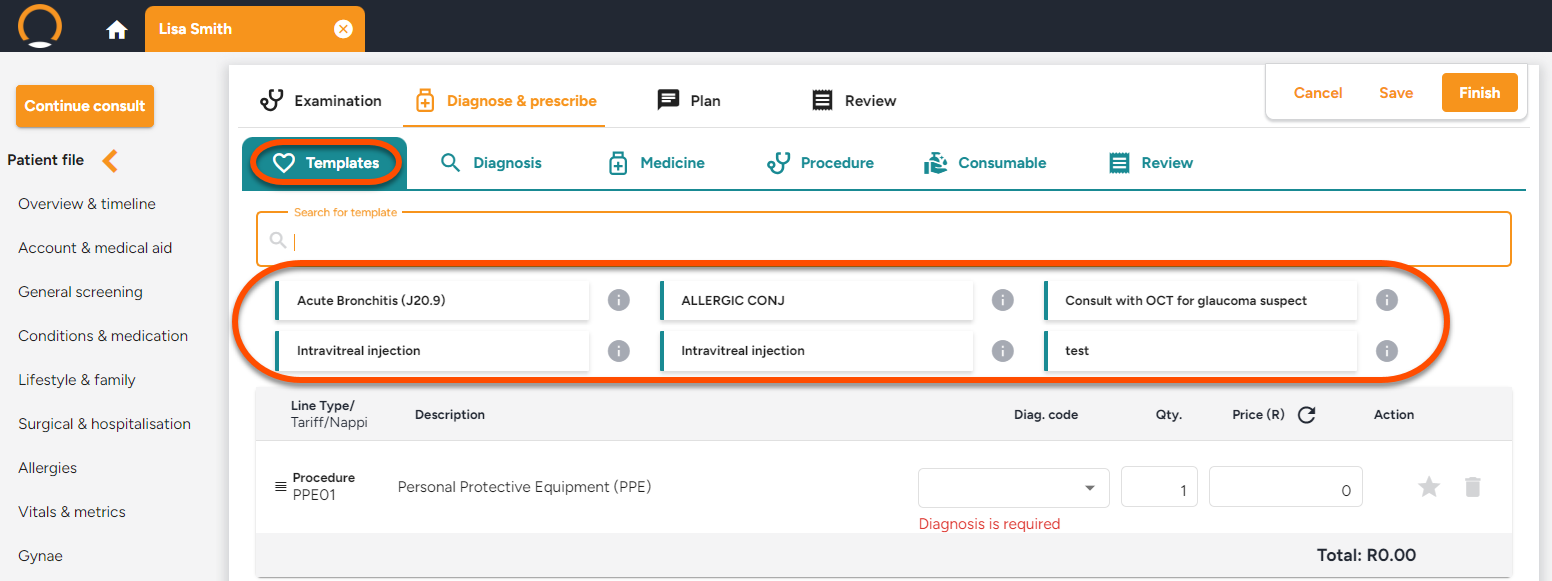Viewport: 1552px width, 581px height.
Task: Click the home icon in top bar
Action: [117, 30]
